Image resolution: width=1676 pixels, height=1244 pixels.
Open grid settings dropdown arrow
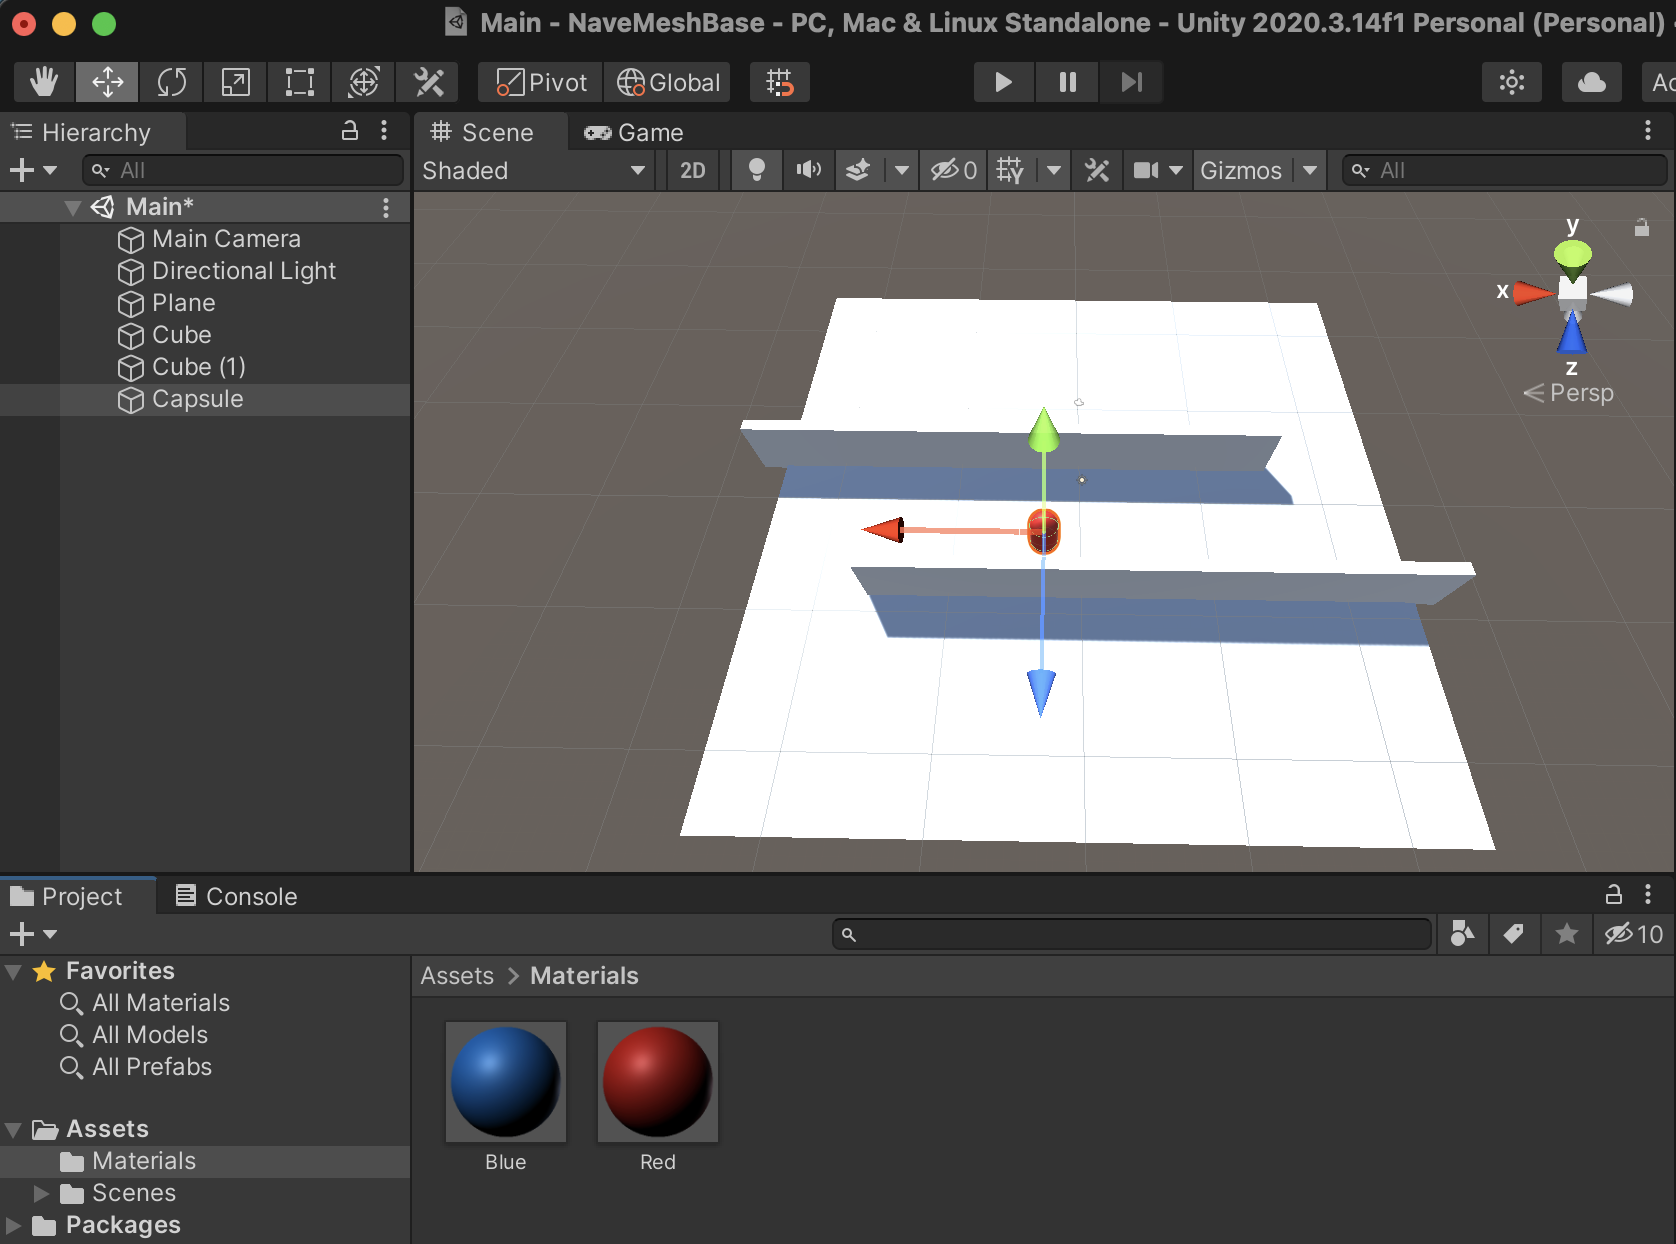point(1054,171)
